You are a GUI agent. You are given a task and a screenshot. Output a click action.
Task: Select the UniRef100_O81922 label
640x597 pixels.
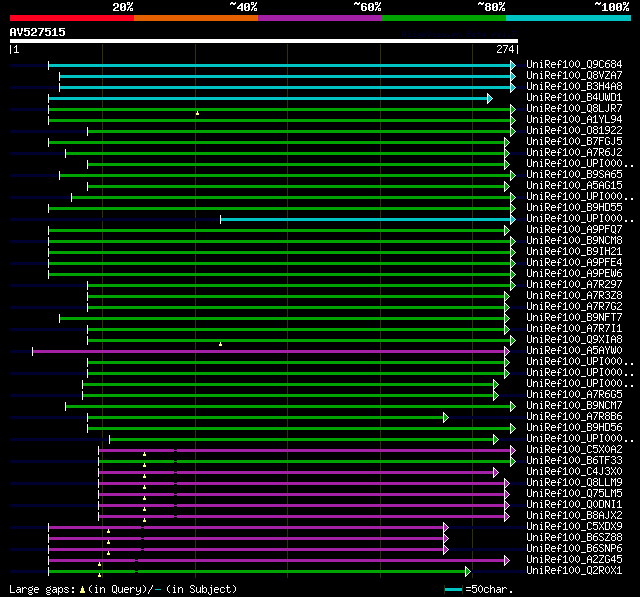coord(574,131)
